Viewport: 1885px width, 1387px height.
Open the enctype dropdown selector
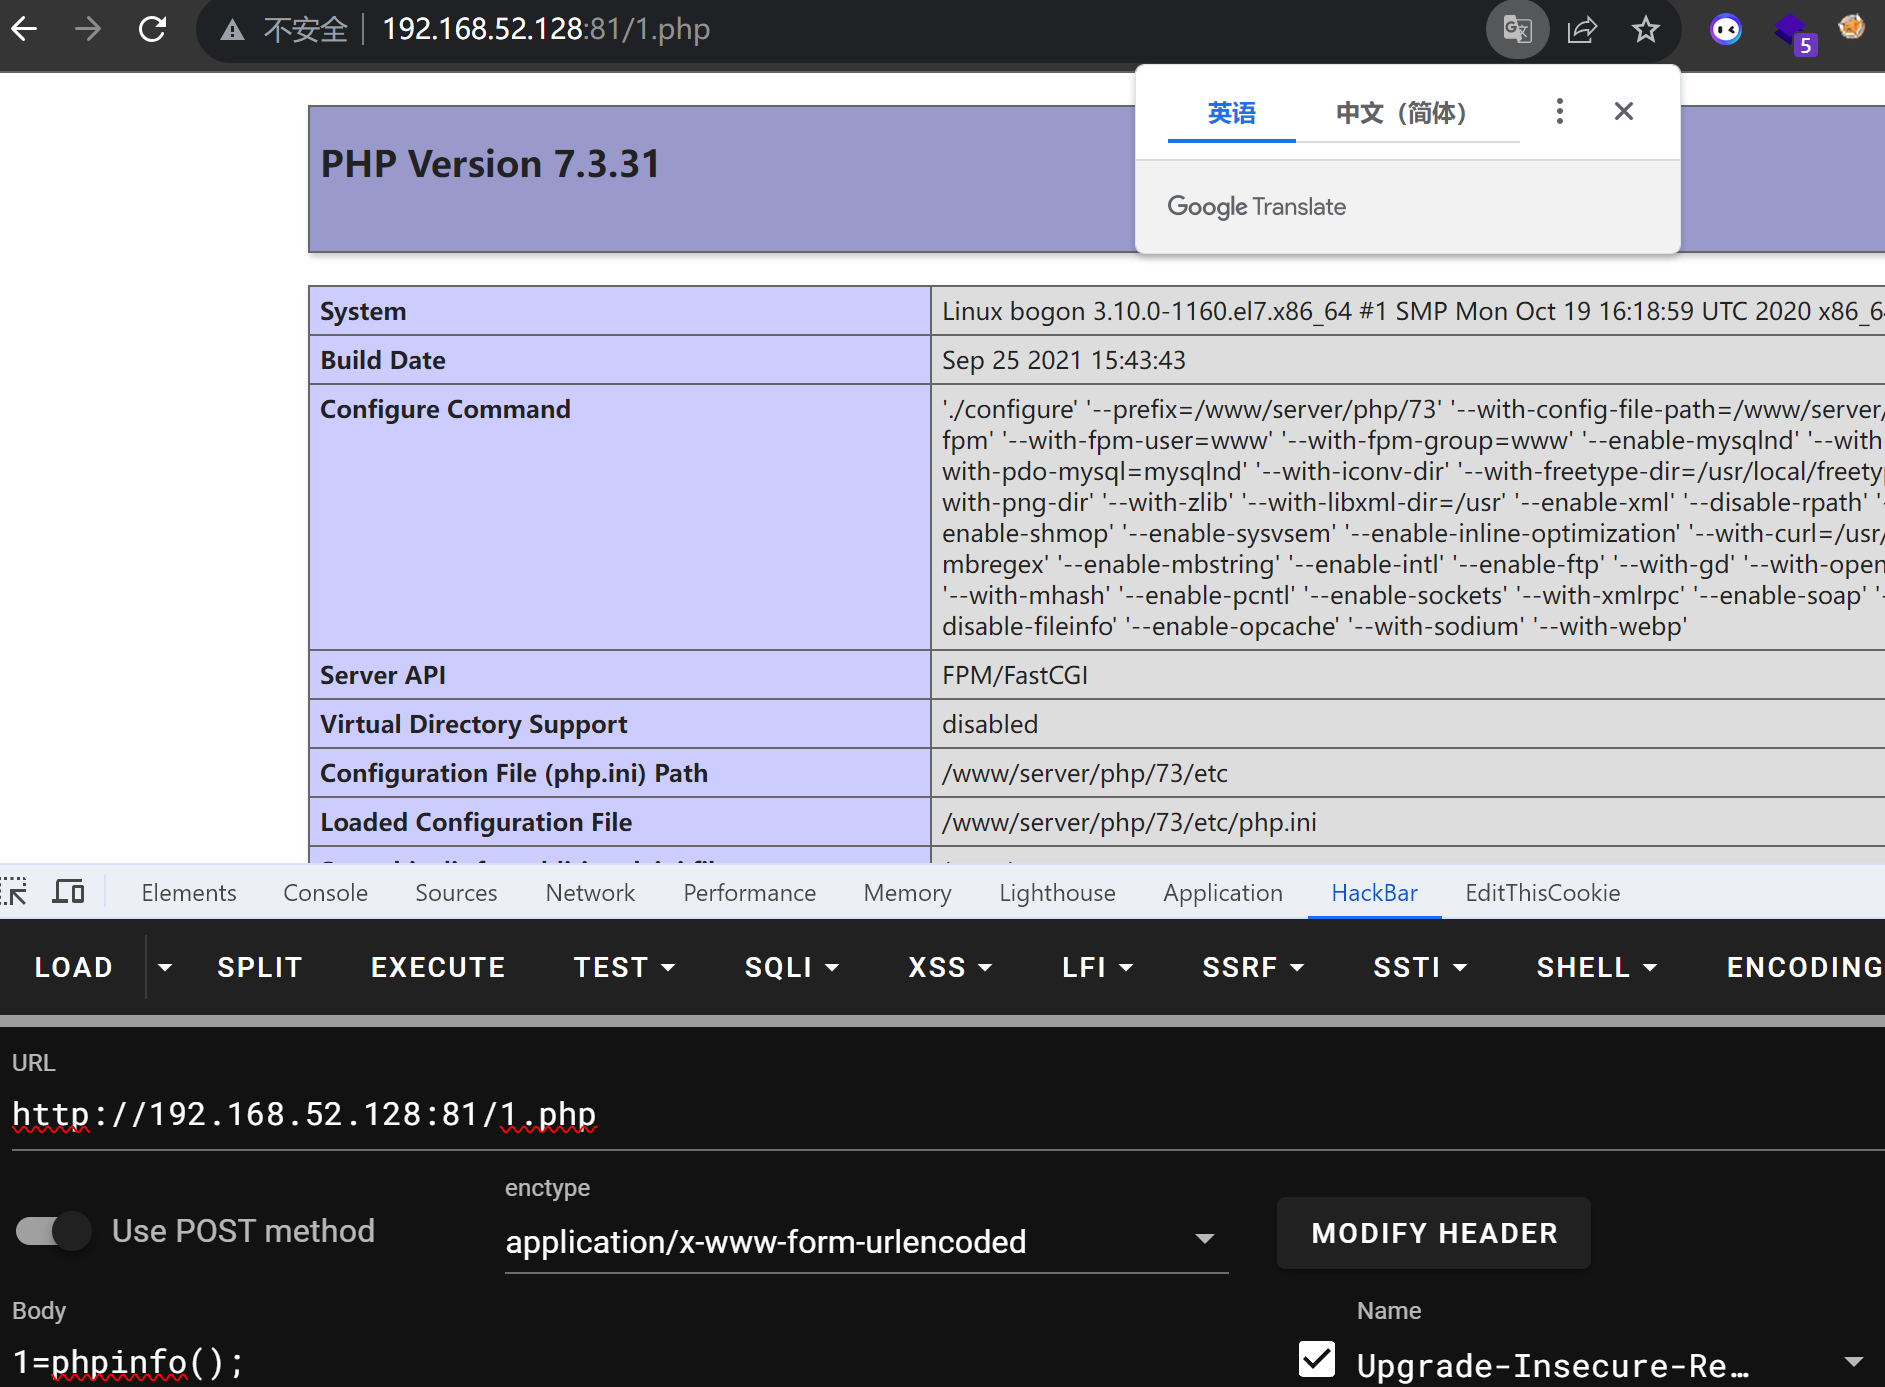point(866,1241)
